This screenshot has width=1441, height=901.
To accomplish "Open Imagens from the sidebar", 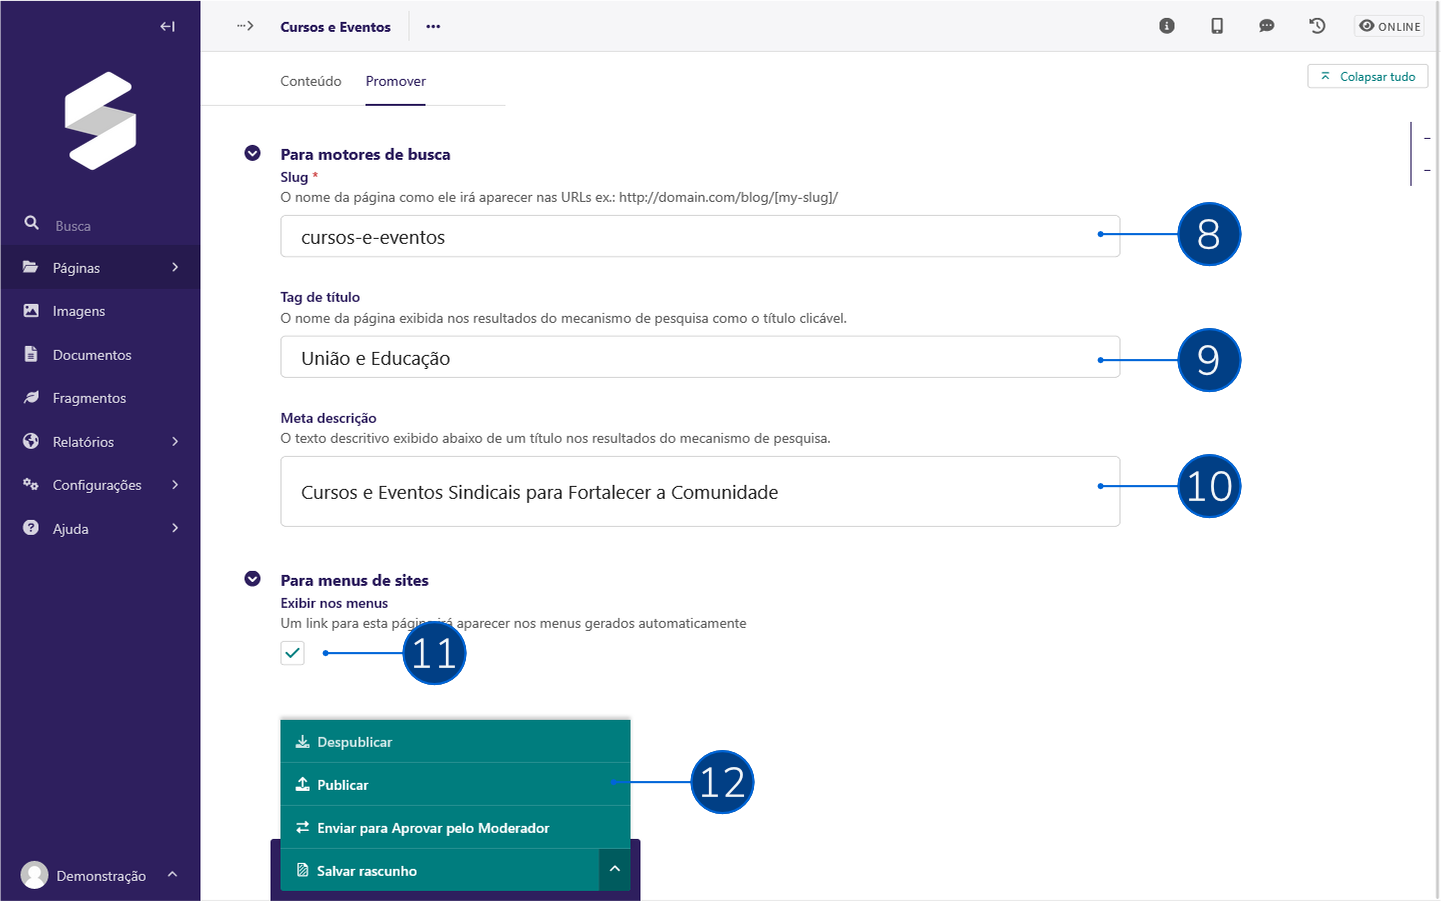I will [78, 310].
